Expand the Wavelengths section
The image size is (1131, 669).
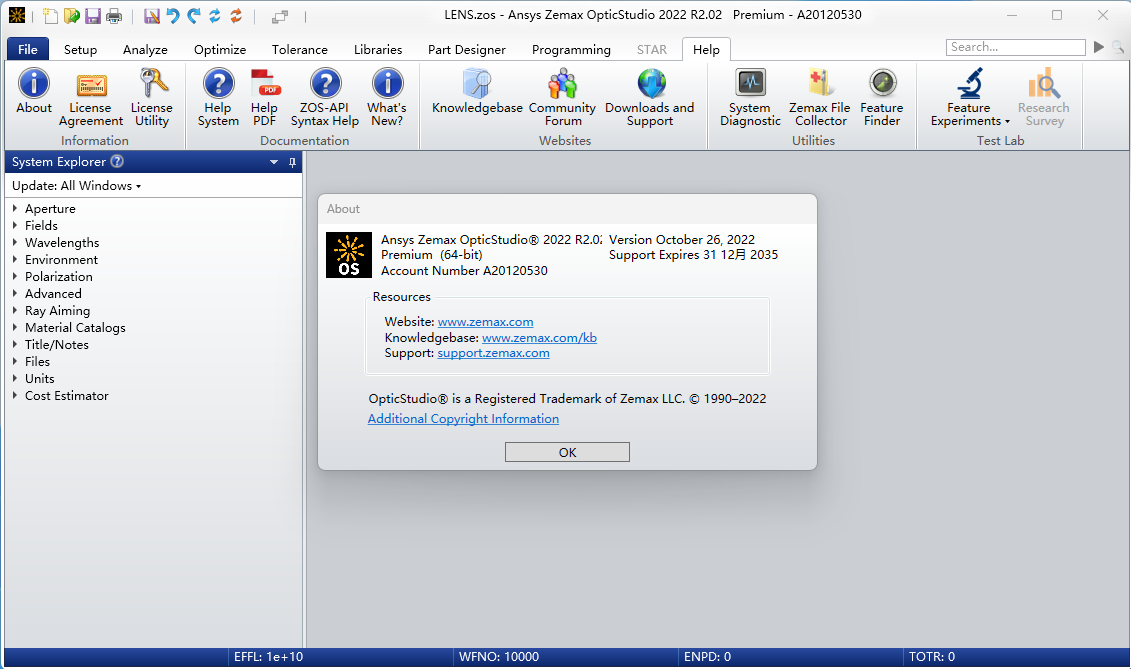coord(14,242)
